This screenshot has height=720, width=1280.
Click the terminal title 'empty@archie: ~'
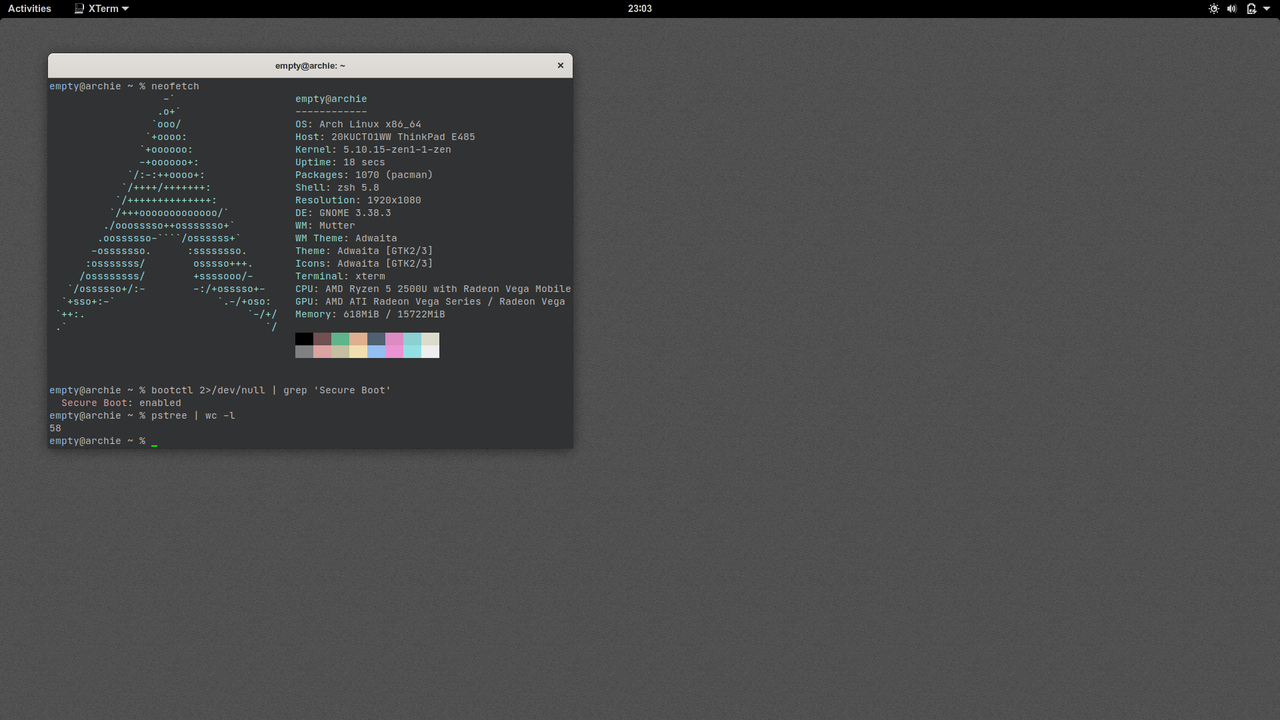[x=310, y=66]
